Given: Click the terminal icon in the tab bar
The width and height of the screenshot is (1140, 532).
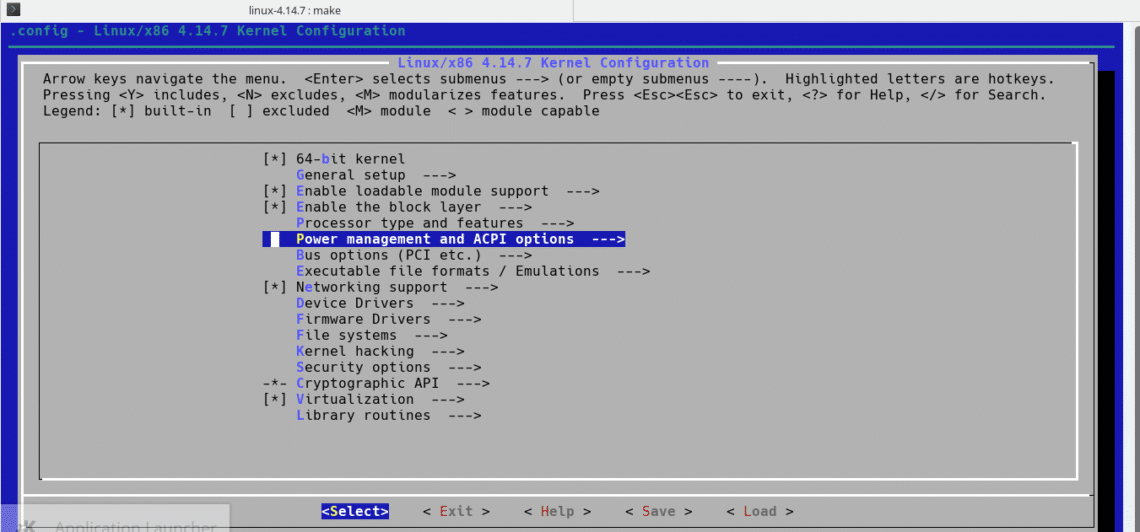Looking at the screenshot, I should pos(12,10).
